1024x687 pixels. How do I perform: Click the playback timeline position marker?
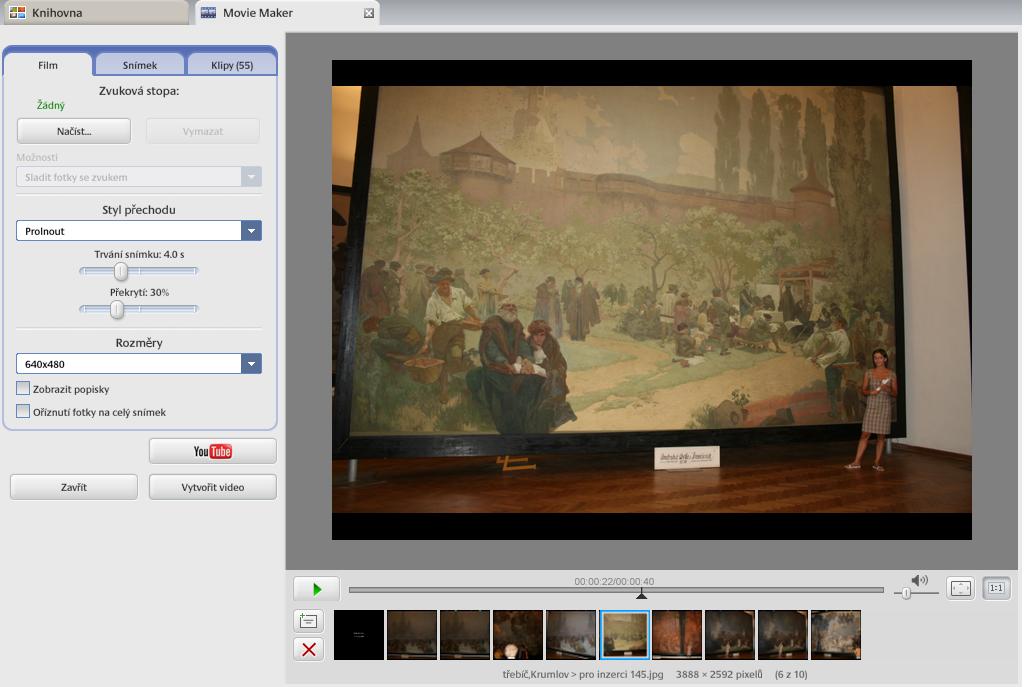pos(642,593)
